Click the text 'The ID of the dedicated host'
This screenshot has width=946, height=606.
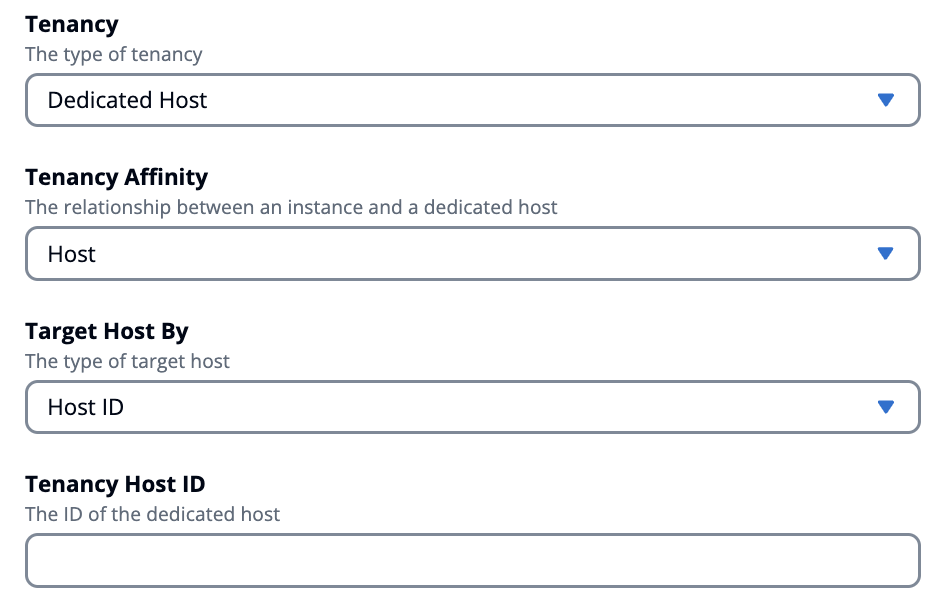click(152, 514)
